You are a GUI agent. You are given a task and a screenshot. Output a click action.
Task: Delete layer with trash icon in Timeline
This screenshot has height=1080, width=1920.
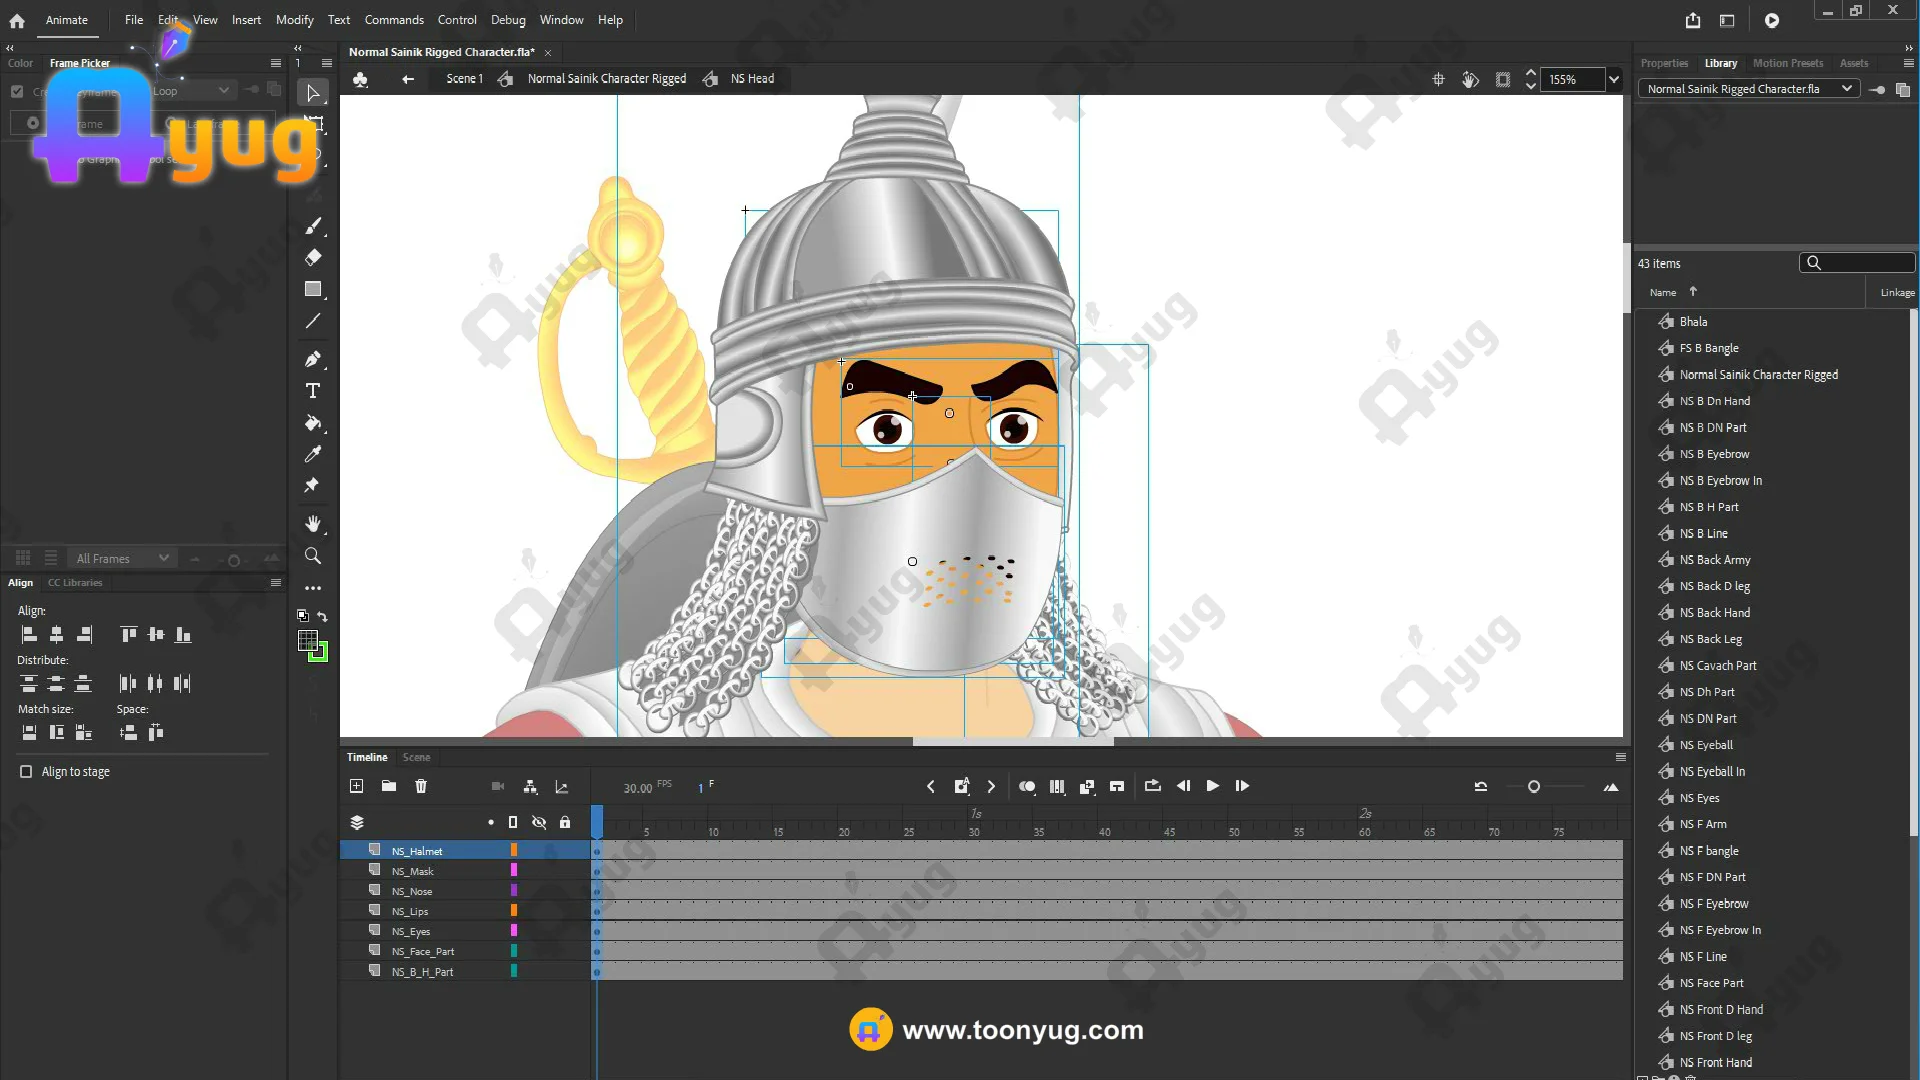421,786
